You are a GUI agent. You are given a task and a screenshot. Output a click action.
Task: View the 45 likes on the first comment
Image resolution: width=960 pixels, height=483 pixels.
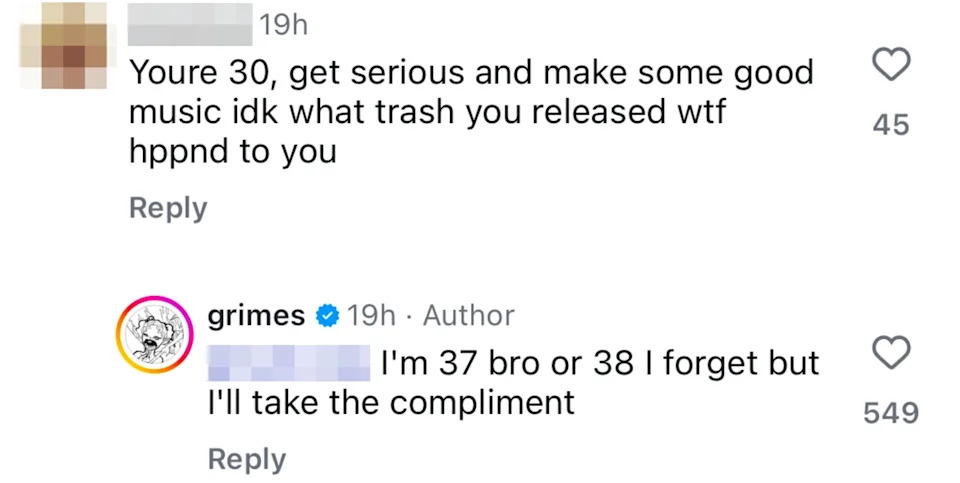[x=891, y=125]
